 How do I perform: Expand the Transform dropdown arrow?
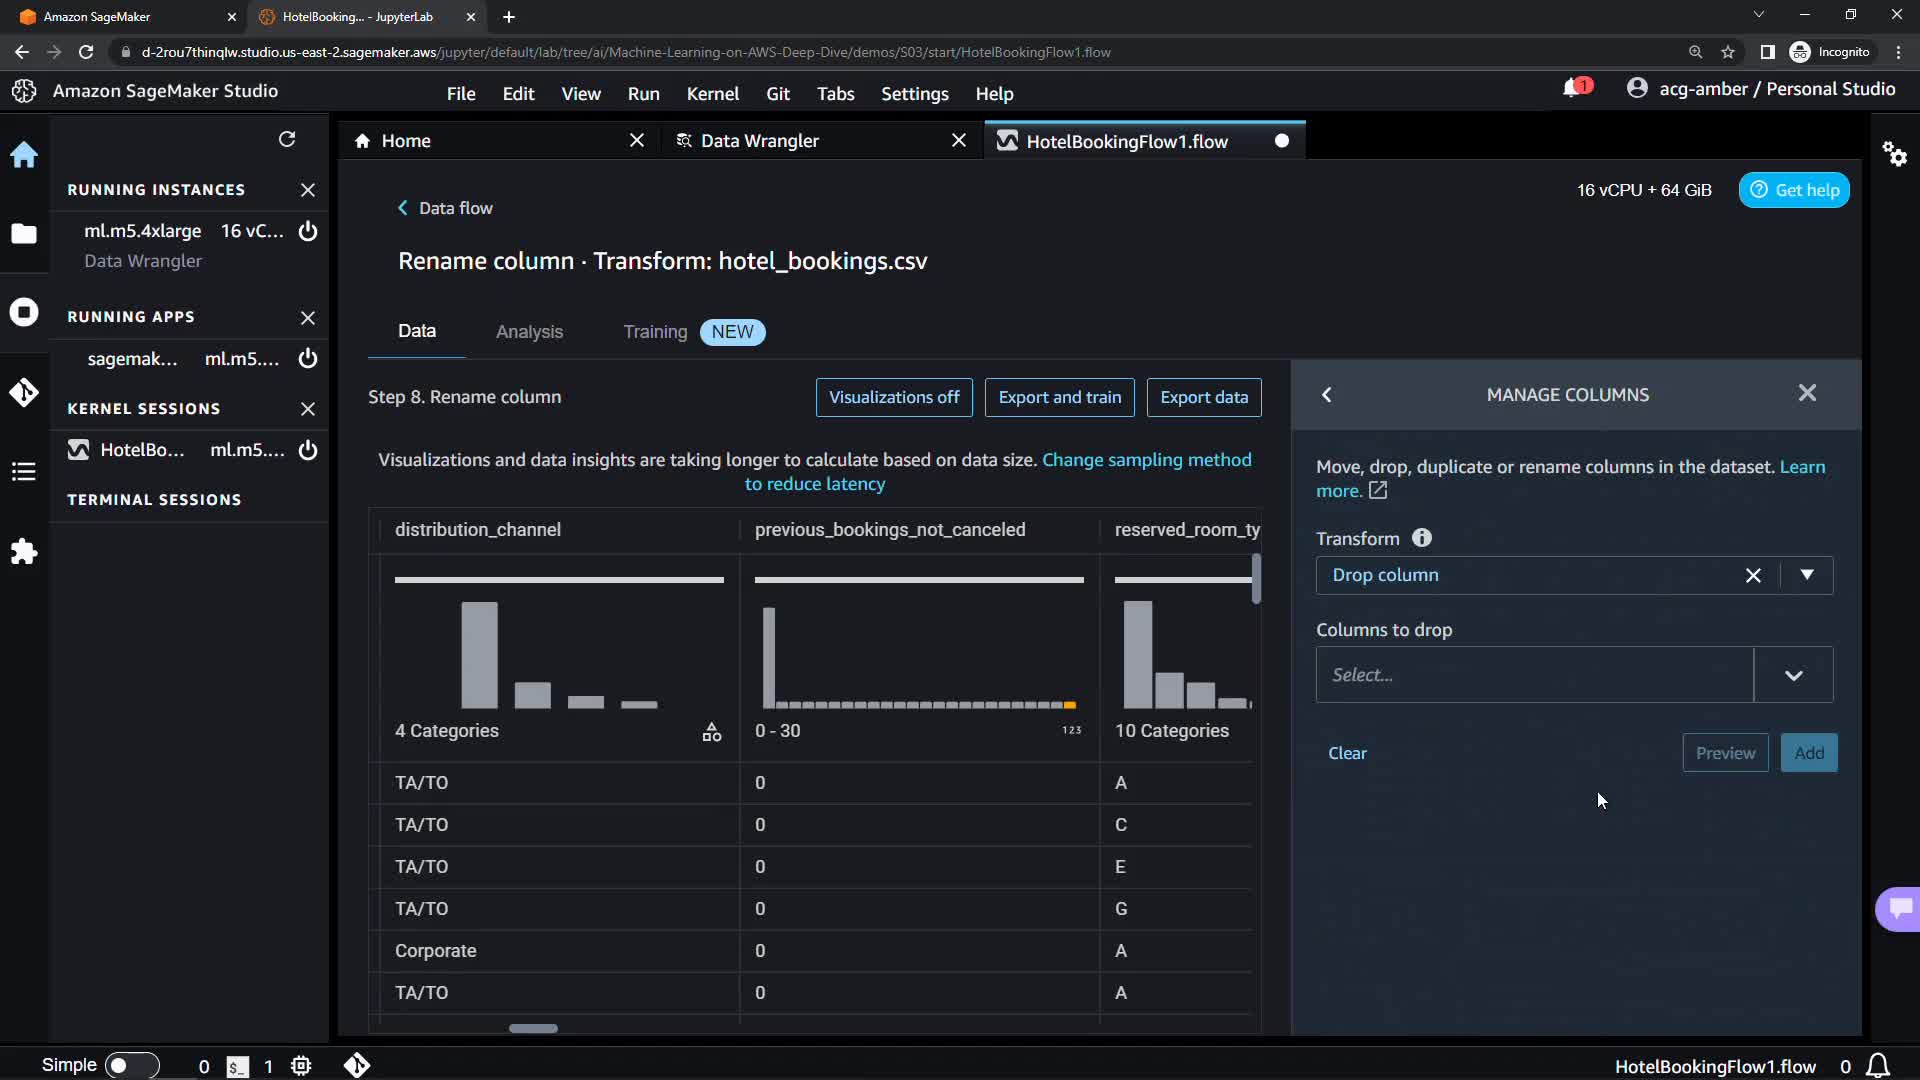(x=1807, y=575)
